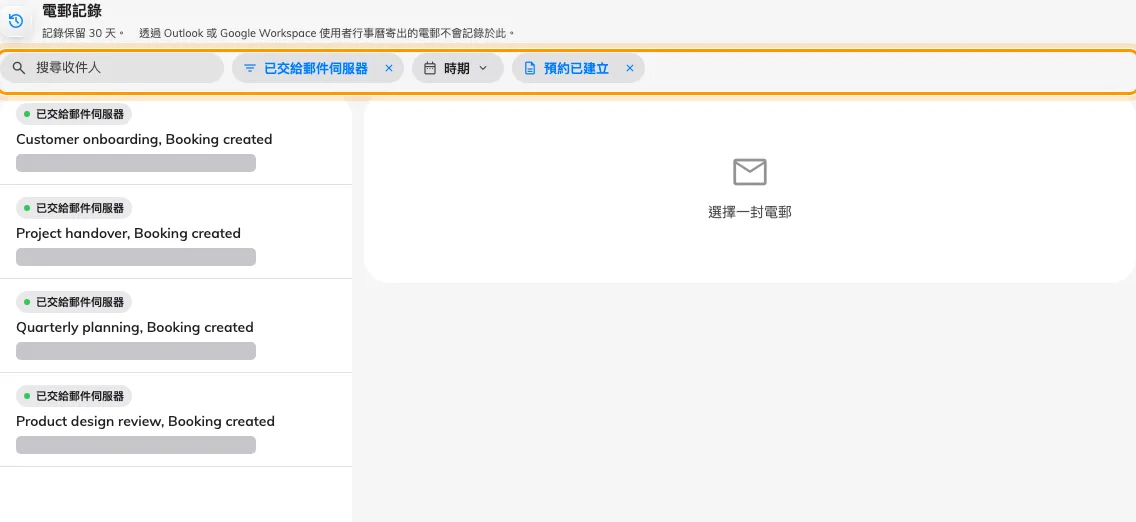Click status badge above Customer onboarding

(x=74, y=114)
